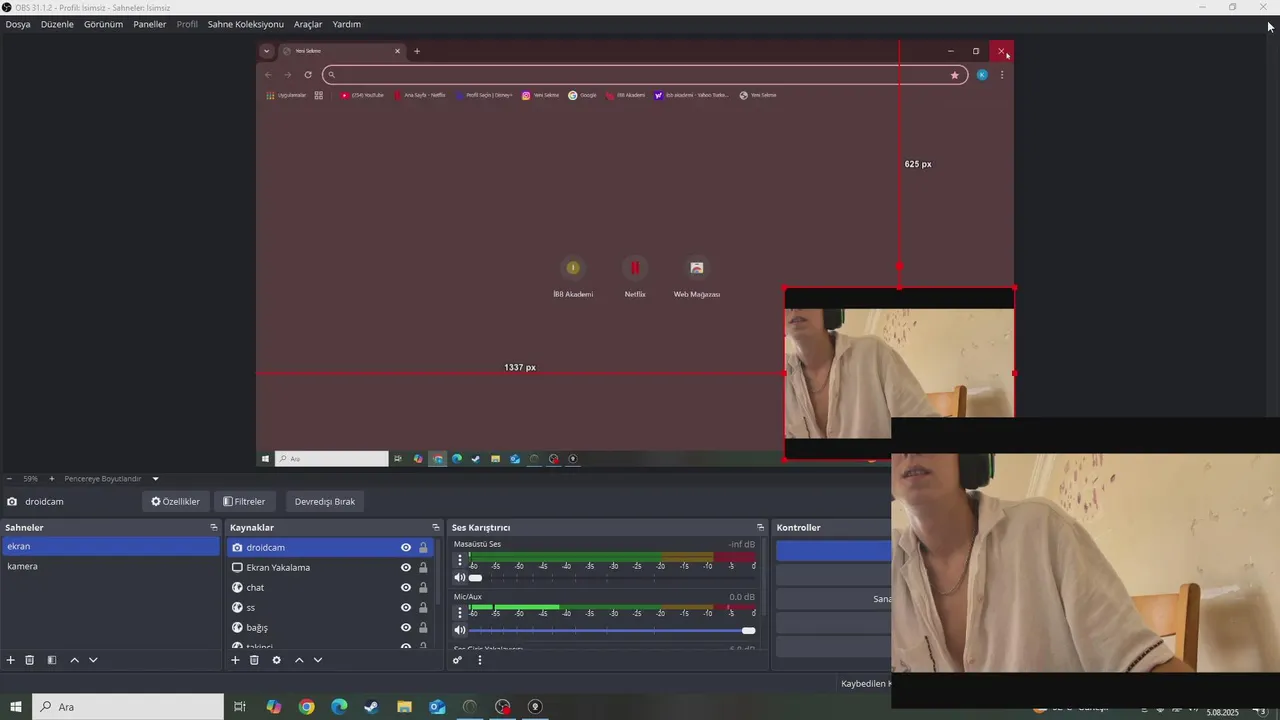1280x720 pixels.
Task: Float the Kaynaklar dock panel
Action: click(435, 527)
